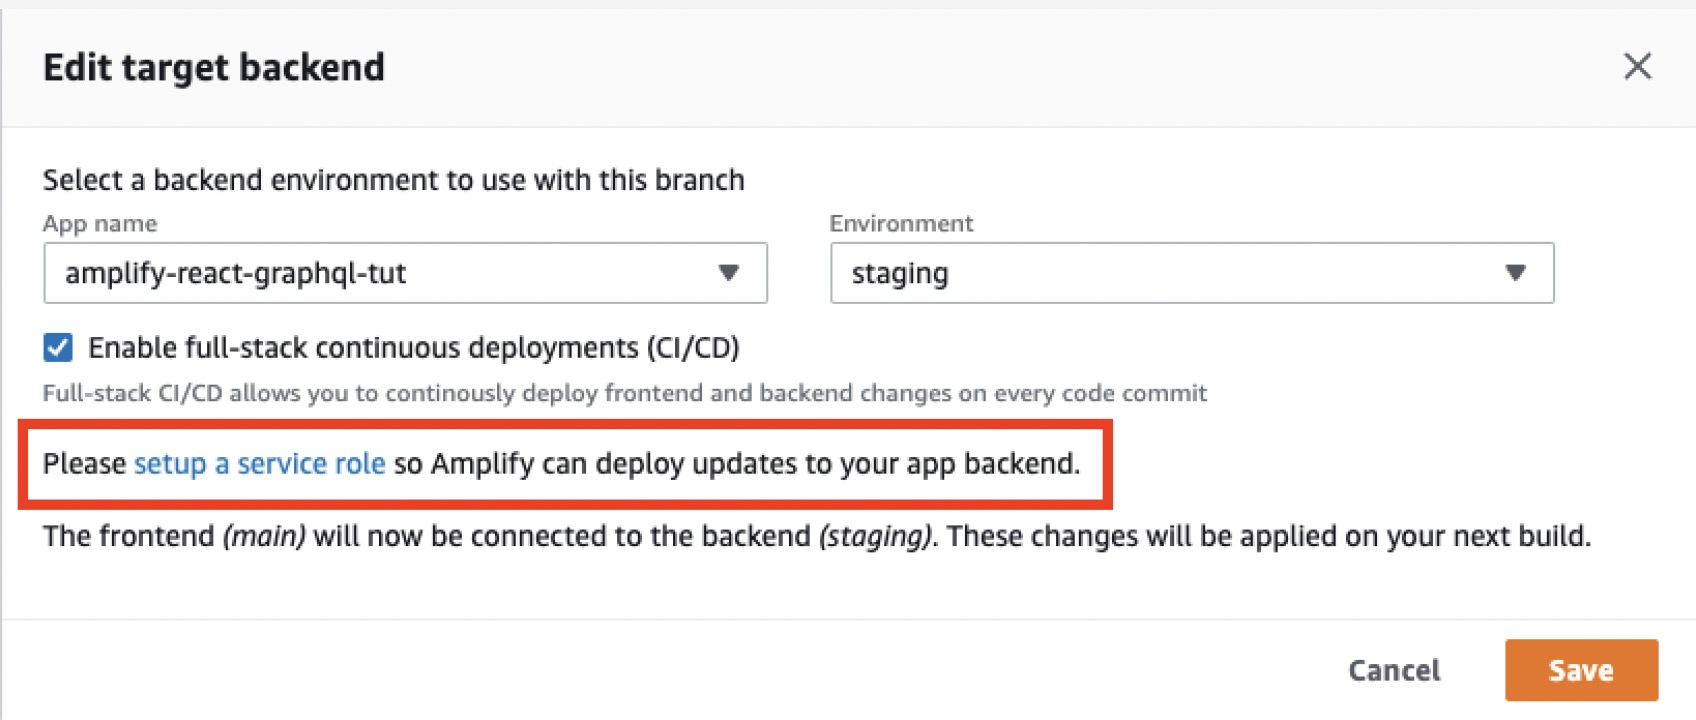Close the Edit target backend dialog
Image resolution: width=1696 pixels, height=720 pixels.
[x=1637, y=66]
